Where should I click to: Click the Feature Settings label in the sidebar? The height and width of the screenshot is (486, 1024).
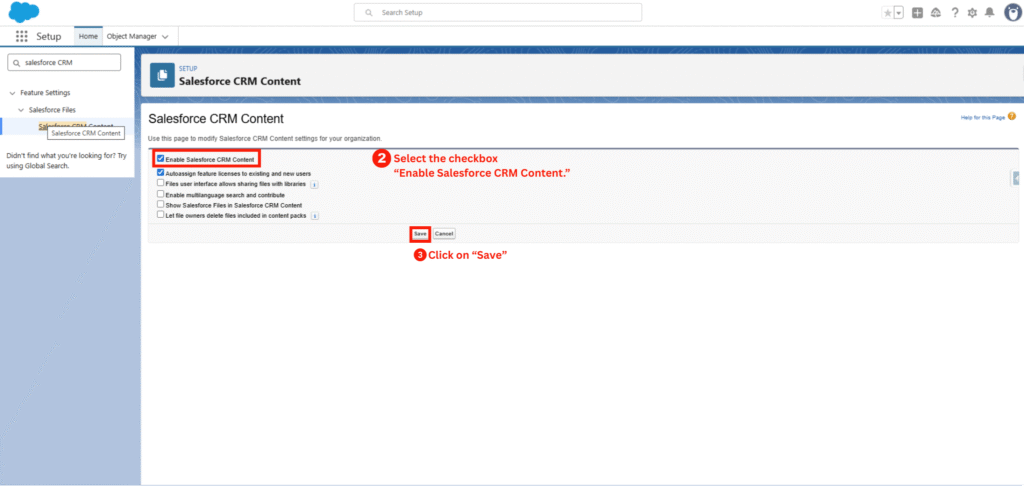45,93
